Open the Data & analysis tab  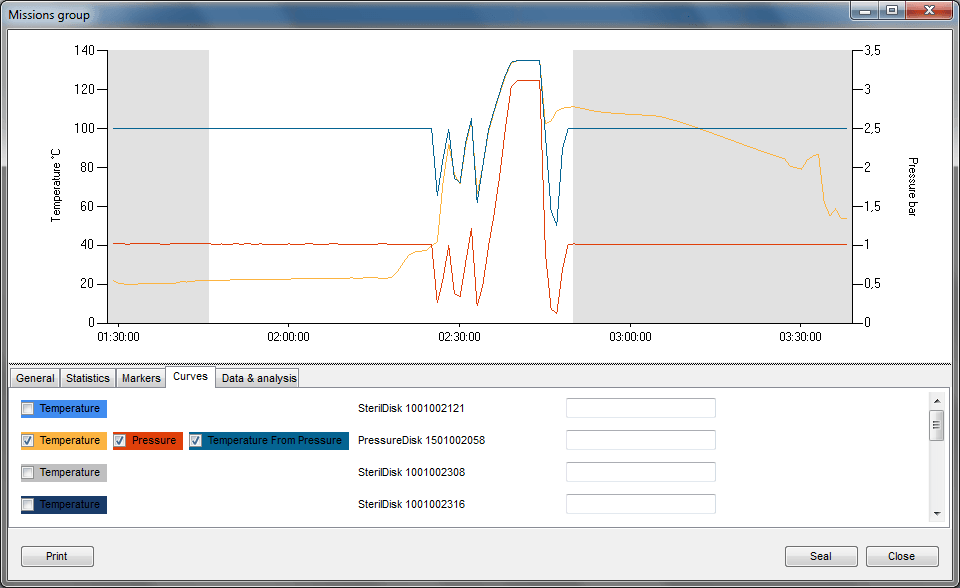point(258,377)
